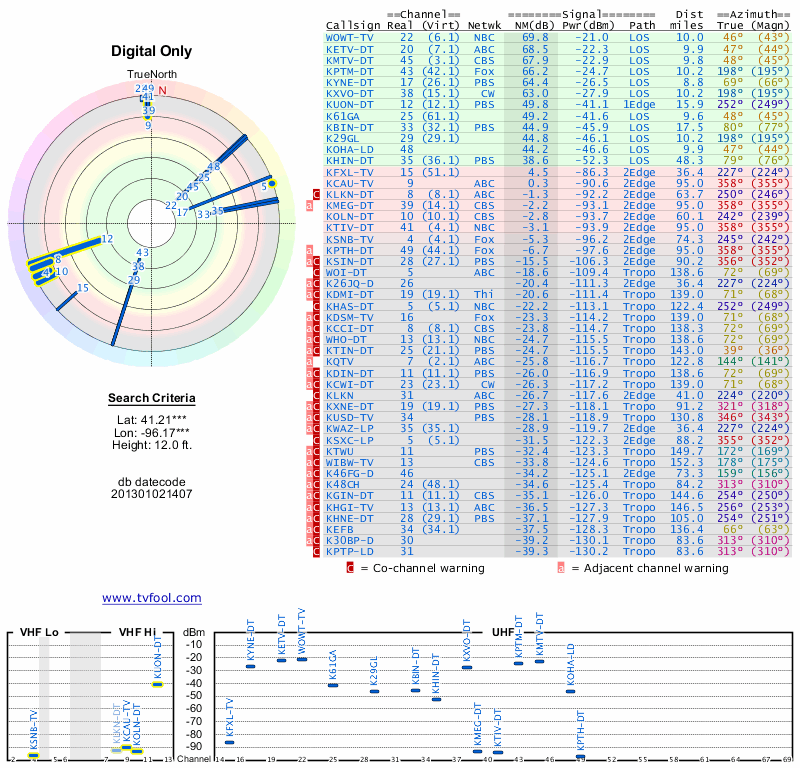Click the adjacent-channel 'a' flag beside KPTH-DT
Viewport: 800px width, 768px height.
pos(309,251)
